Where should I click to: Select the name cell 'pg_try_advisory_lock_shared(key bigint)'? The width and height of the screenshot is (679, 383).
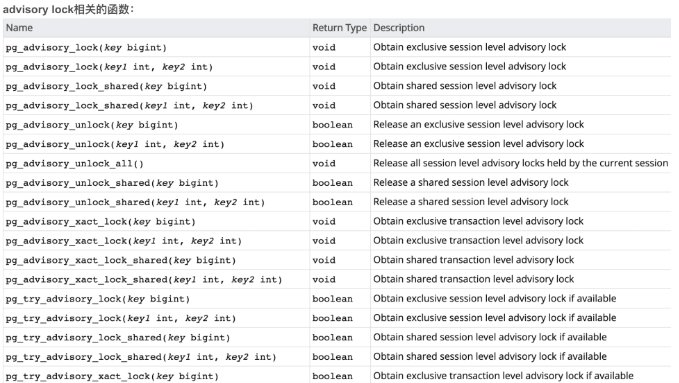(118, 338)
